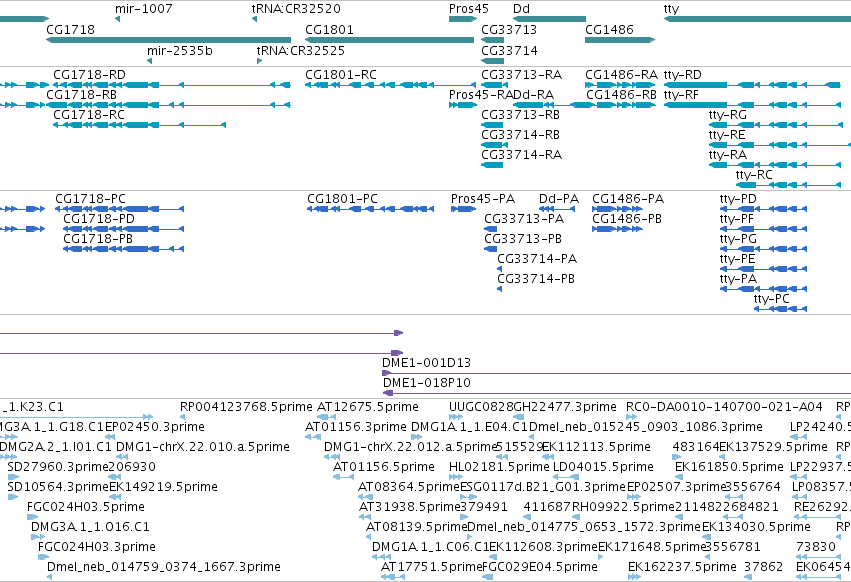Select EST LD04015.5prime

pos(566,477)
